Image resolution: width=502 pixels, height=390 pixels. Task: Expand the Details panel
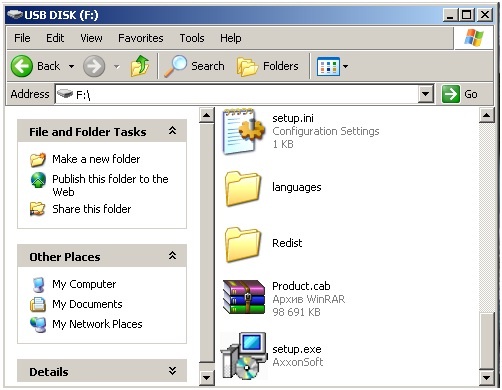[x=172, y=371]
